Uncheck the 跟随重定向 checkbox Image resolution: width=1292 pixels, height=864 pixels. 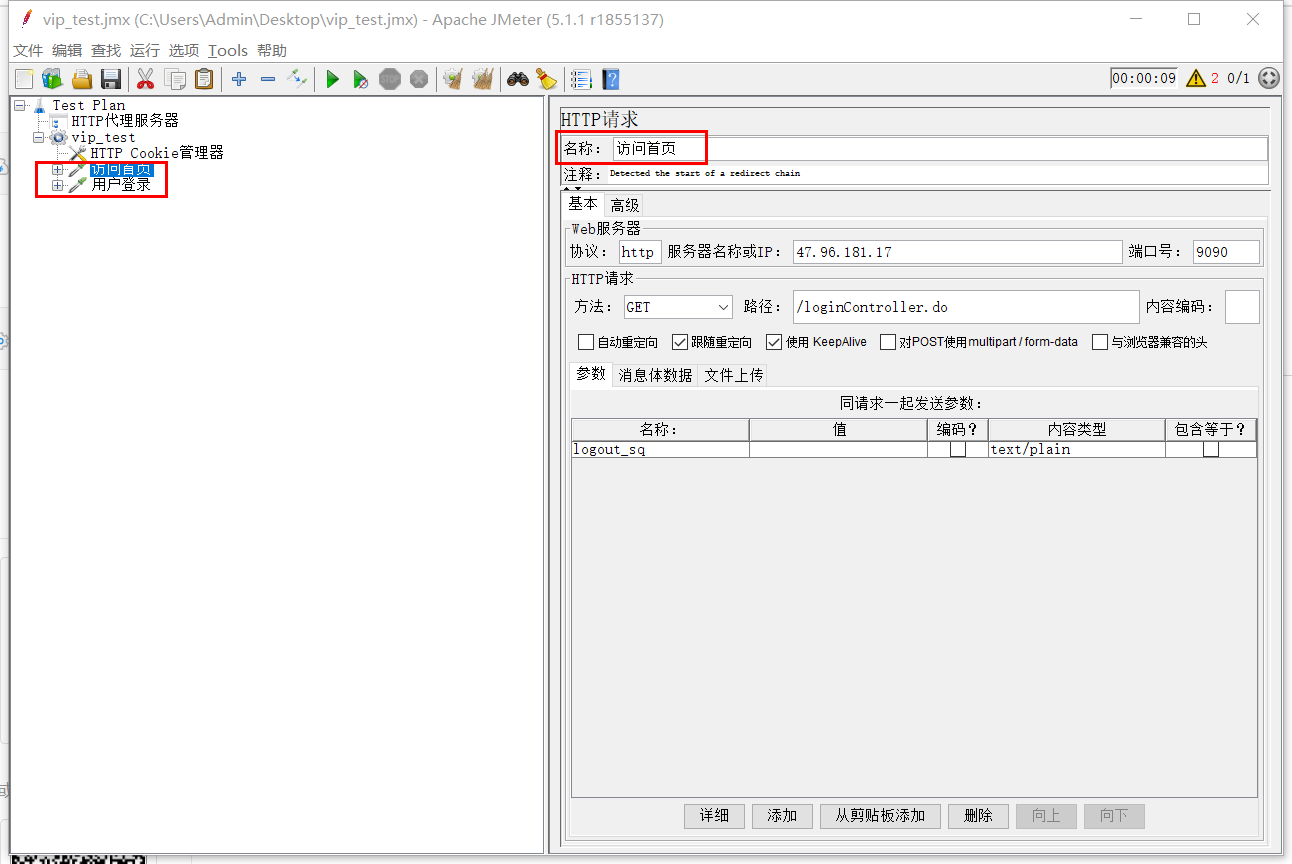point(680,342)
